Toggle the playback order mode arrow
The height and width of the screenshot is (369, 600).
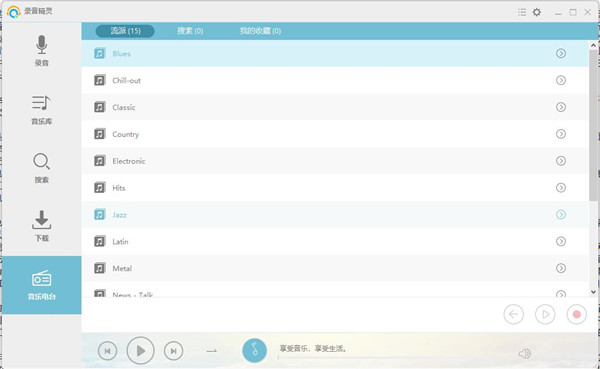pyautogui.click(x=212, y=351)
